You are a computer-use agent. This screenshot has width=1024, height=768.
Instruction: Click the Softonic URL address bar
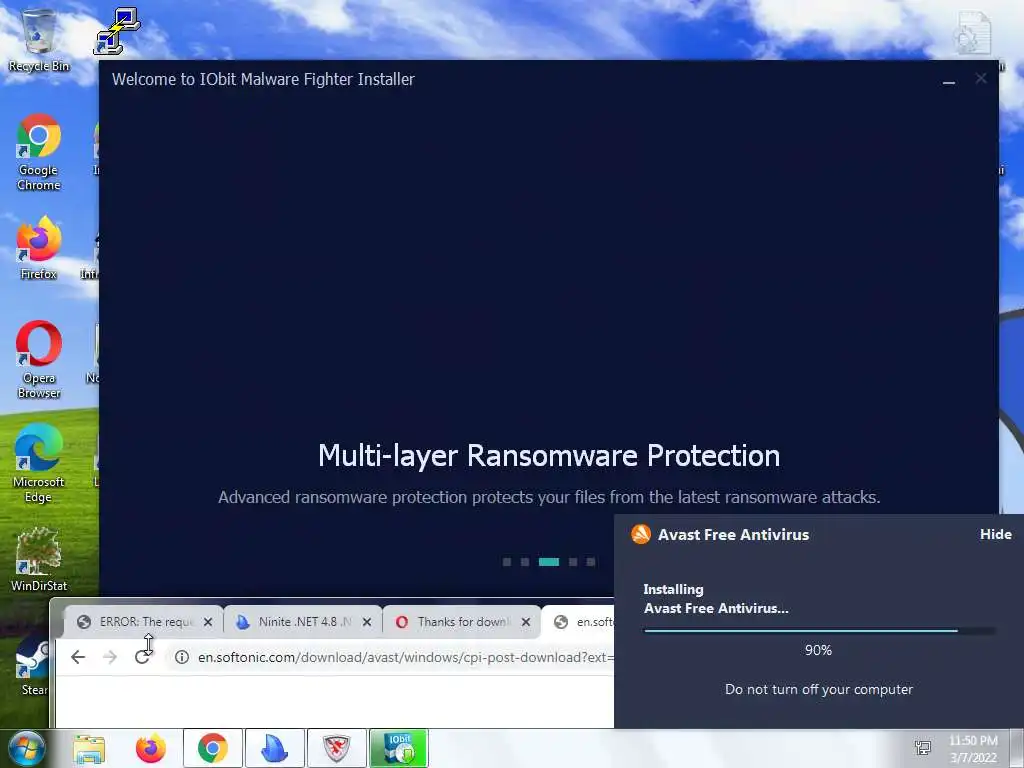pyautogui.click(x=392, y=657)
